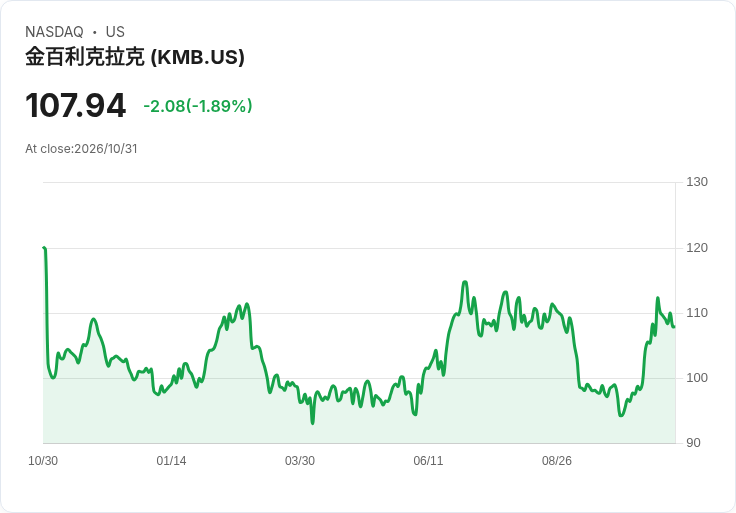The width and height of the screenshot is (736, 513).
Task: Click the 130 y-axis label
Action: click(x=697, y=182)
